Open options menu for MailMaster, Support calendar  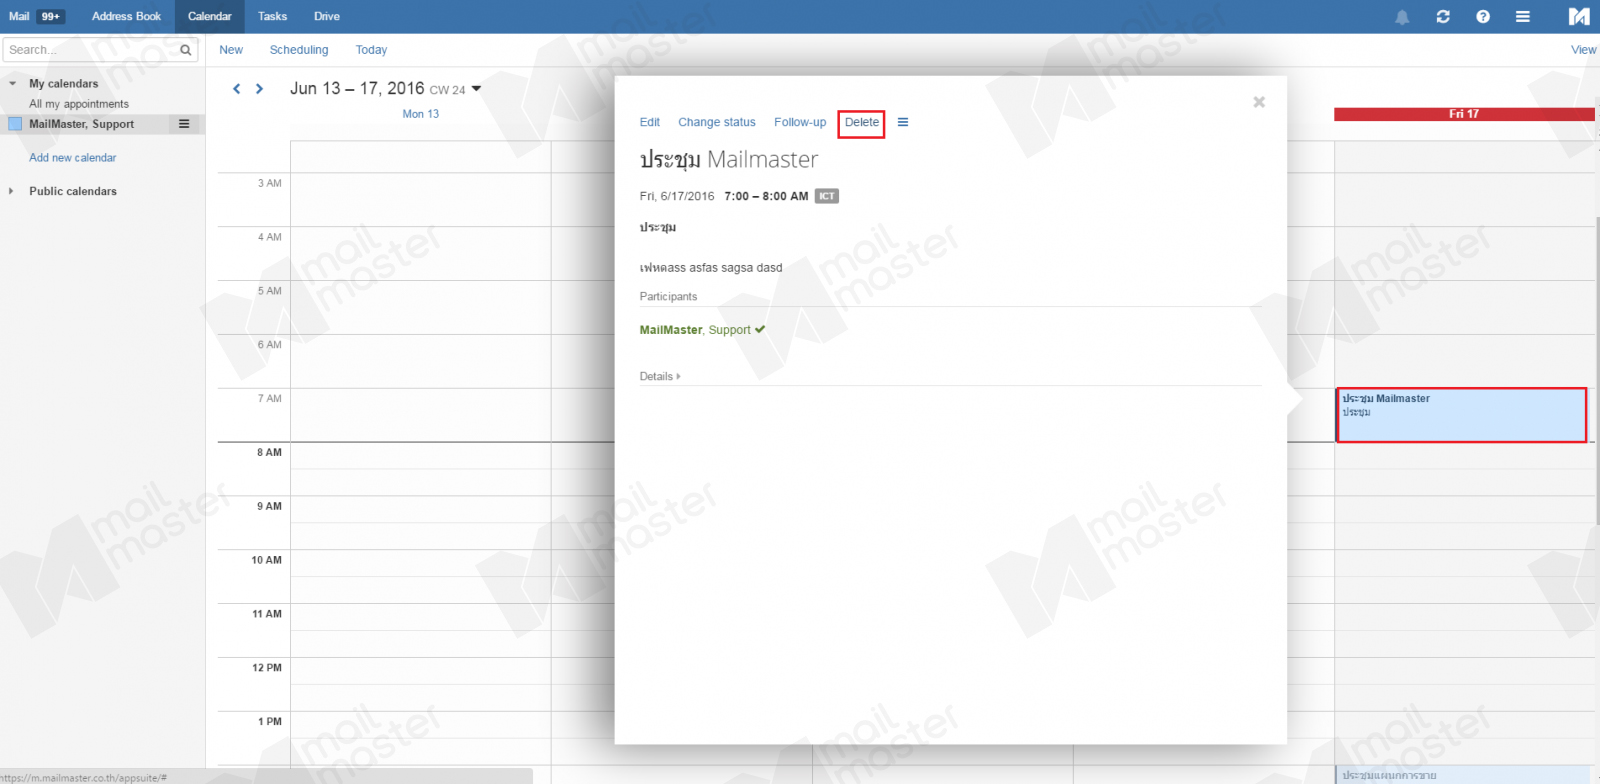pyautogui.click(x=184, y=124)
